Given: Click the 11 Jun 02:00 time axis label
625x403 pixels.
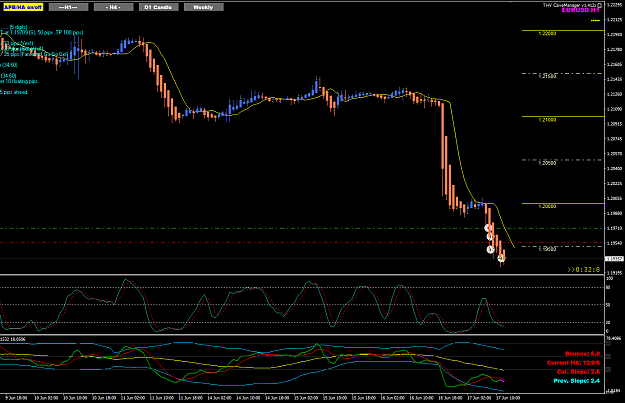Looking at the screenshot, I should 133,398.
